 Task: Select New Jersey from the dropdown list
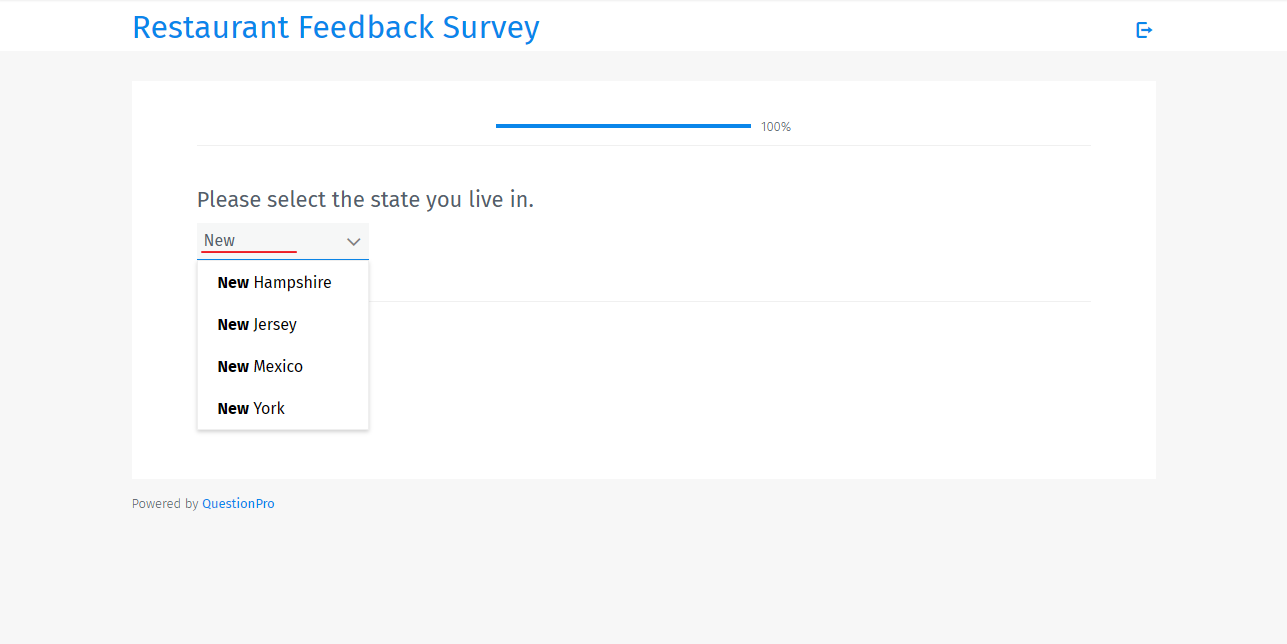coord(257,324)
